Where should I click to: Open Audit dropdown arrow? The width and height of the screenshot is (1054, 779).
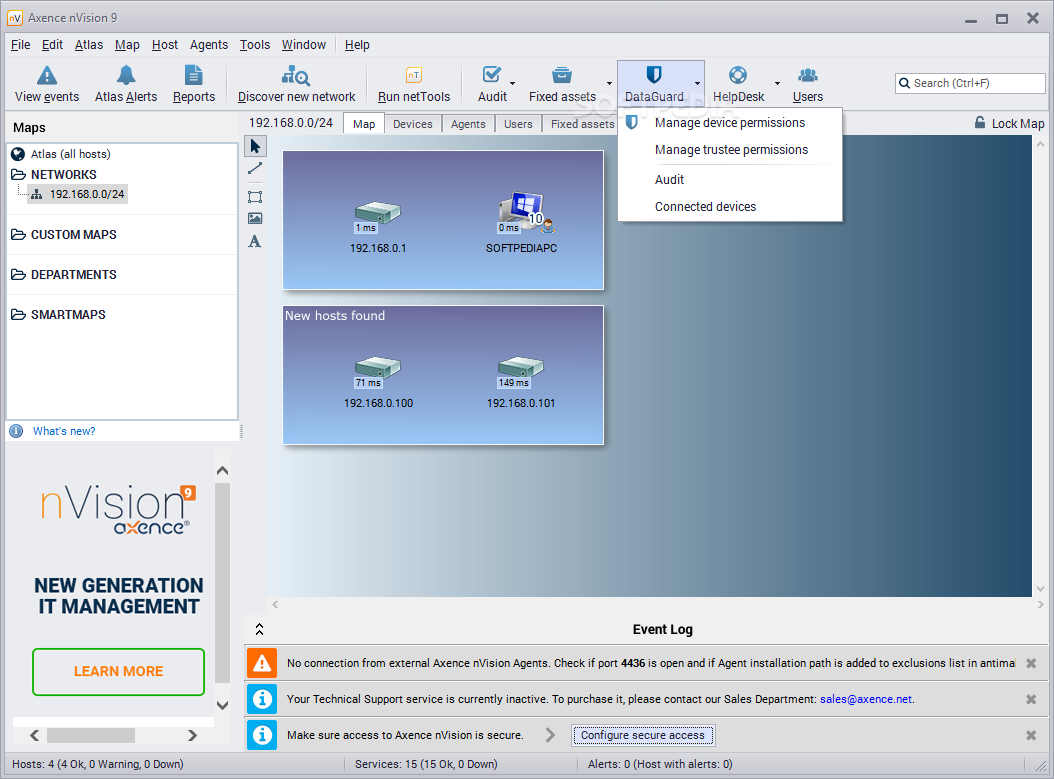coord(513,84)
